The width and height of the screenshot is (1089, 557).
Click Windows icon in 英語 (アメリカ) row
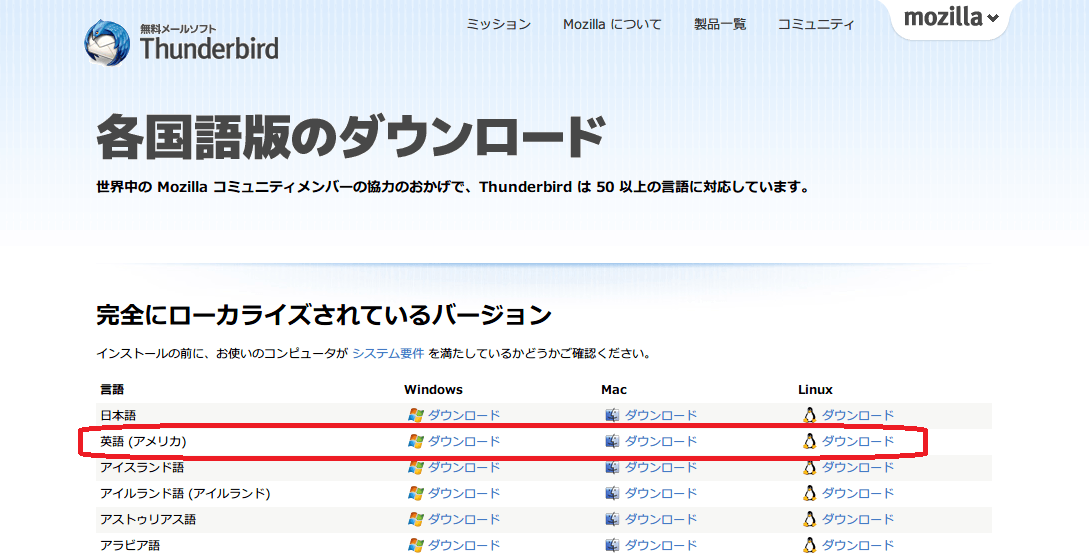[x=415, y=441]
